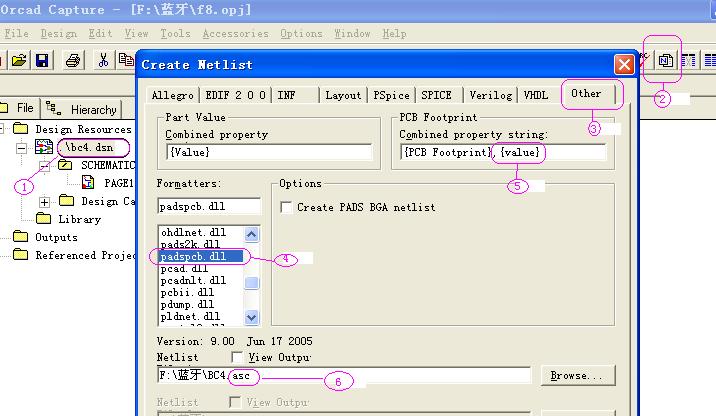
Task: Click the Part Value combined property field
Action: tap(269, 152)
